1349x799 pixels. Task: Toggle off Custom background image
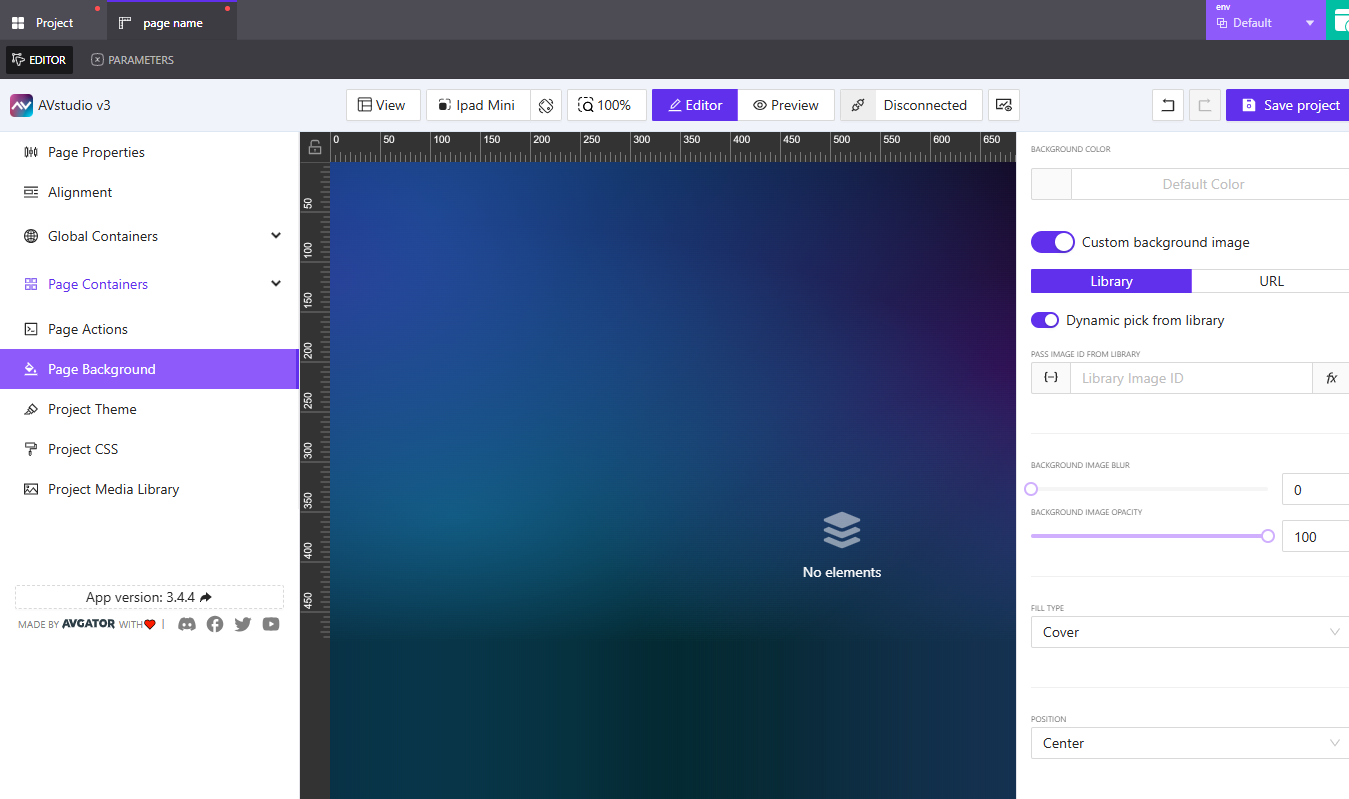pos(1052,242)
